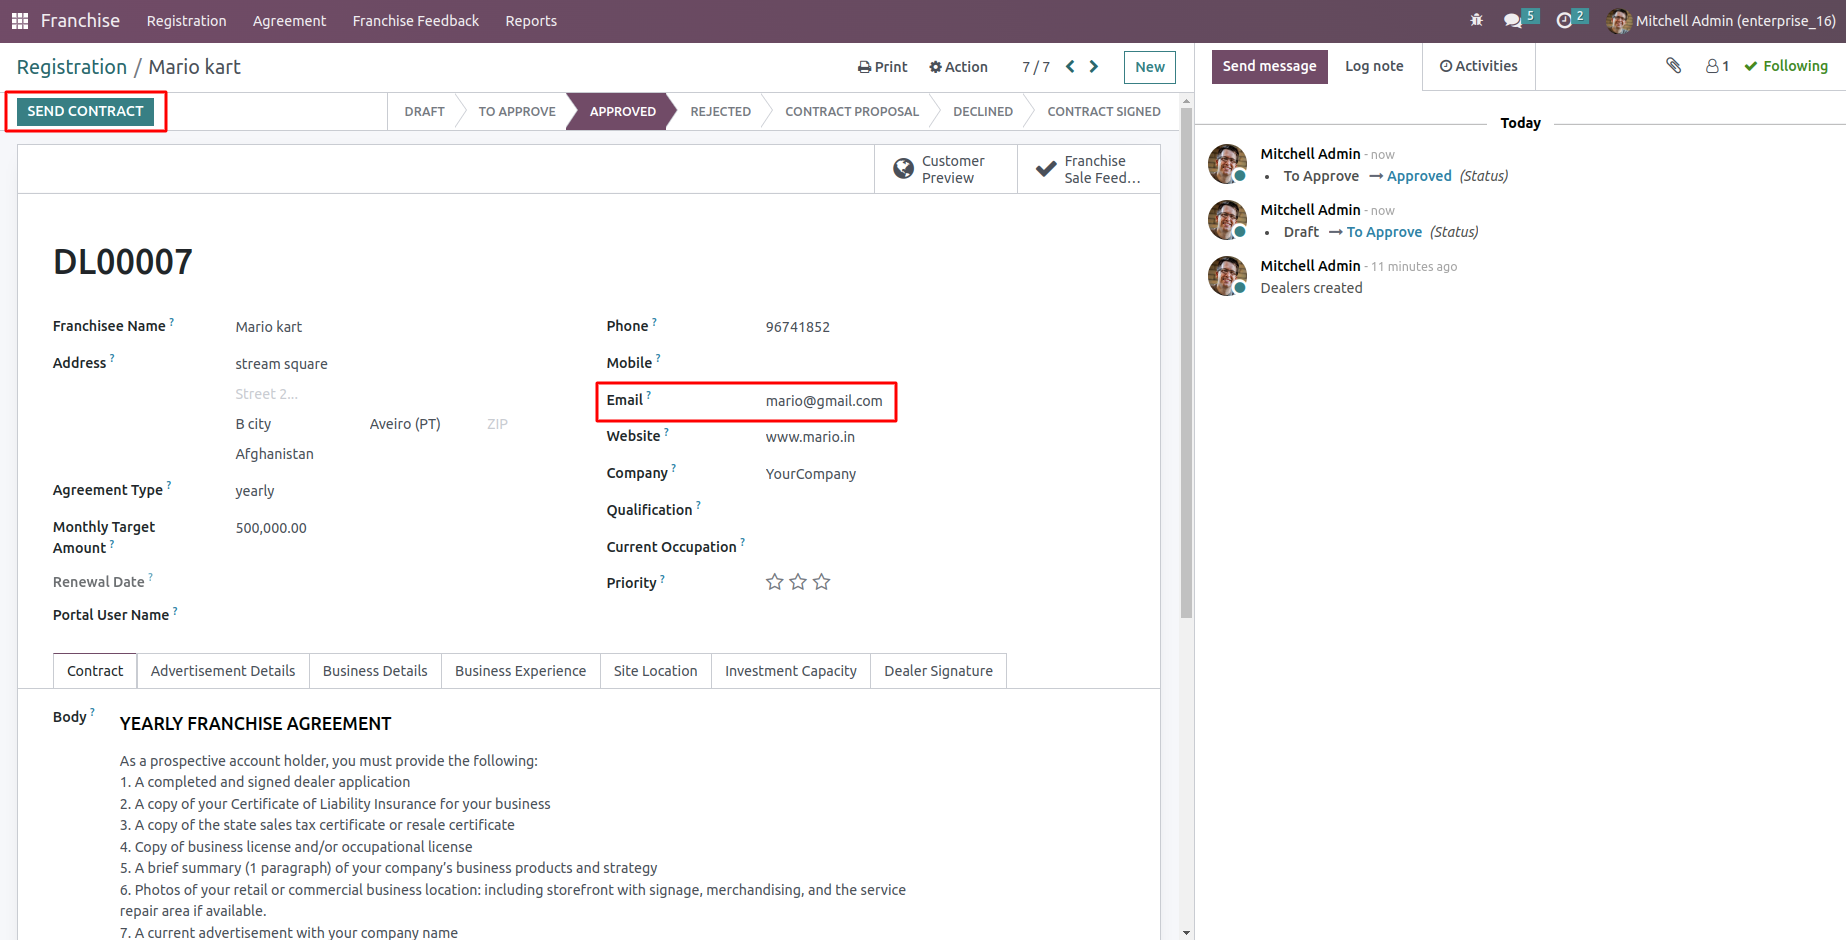Set priority to first star

coord(774,582)
